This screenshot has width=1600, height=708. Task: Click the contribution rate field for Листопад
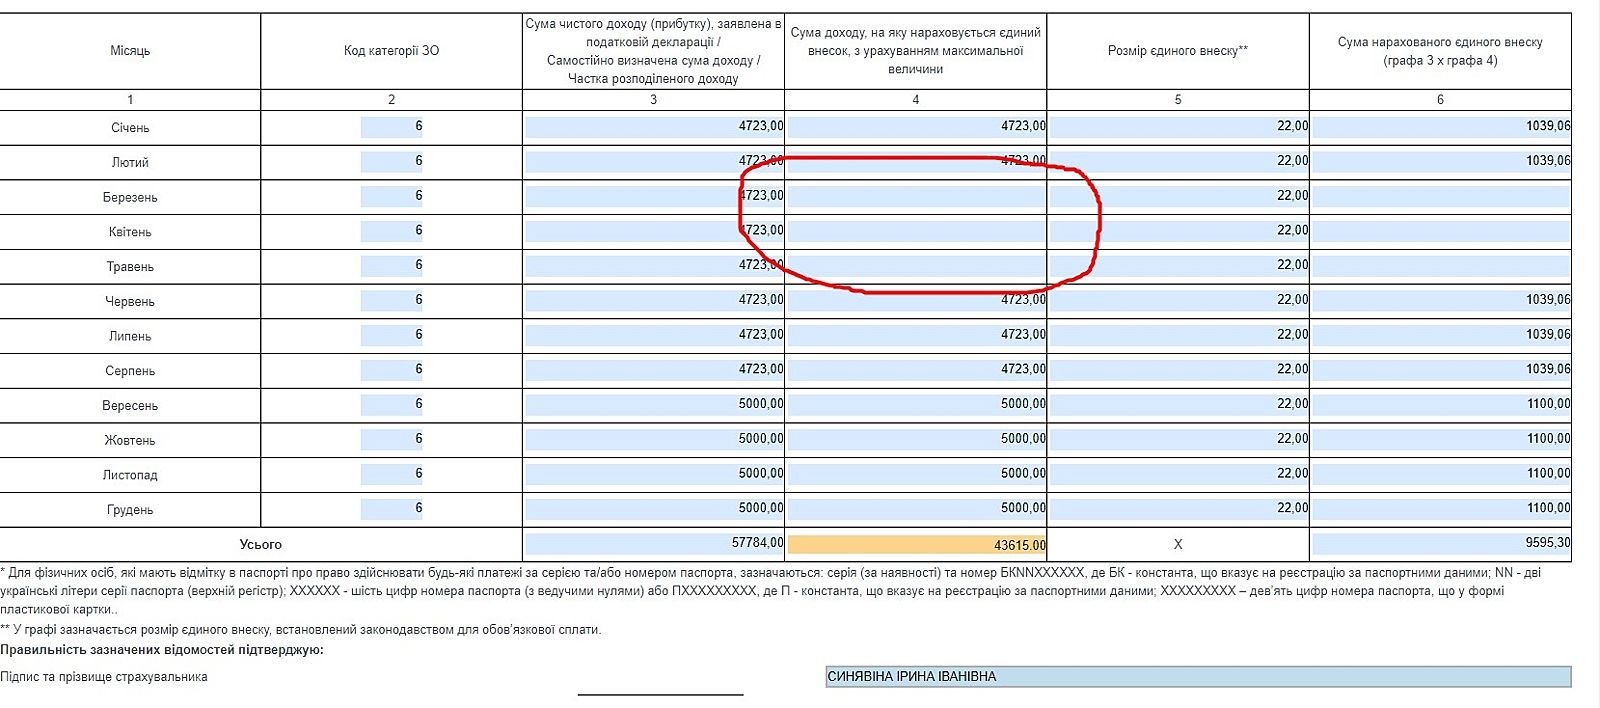point(1178,473)
